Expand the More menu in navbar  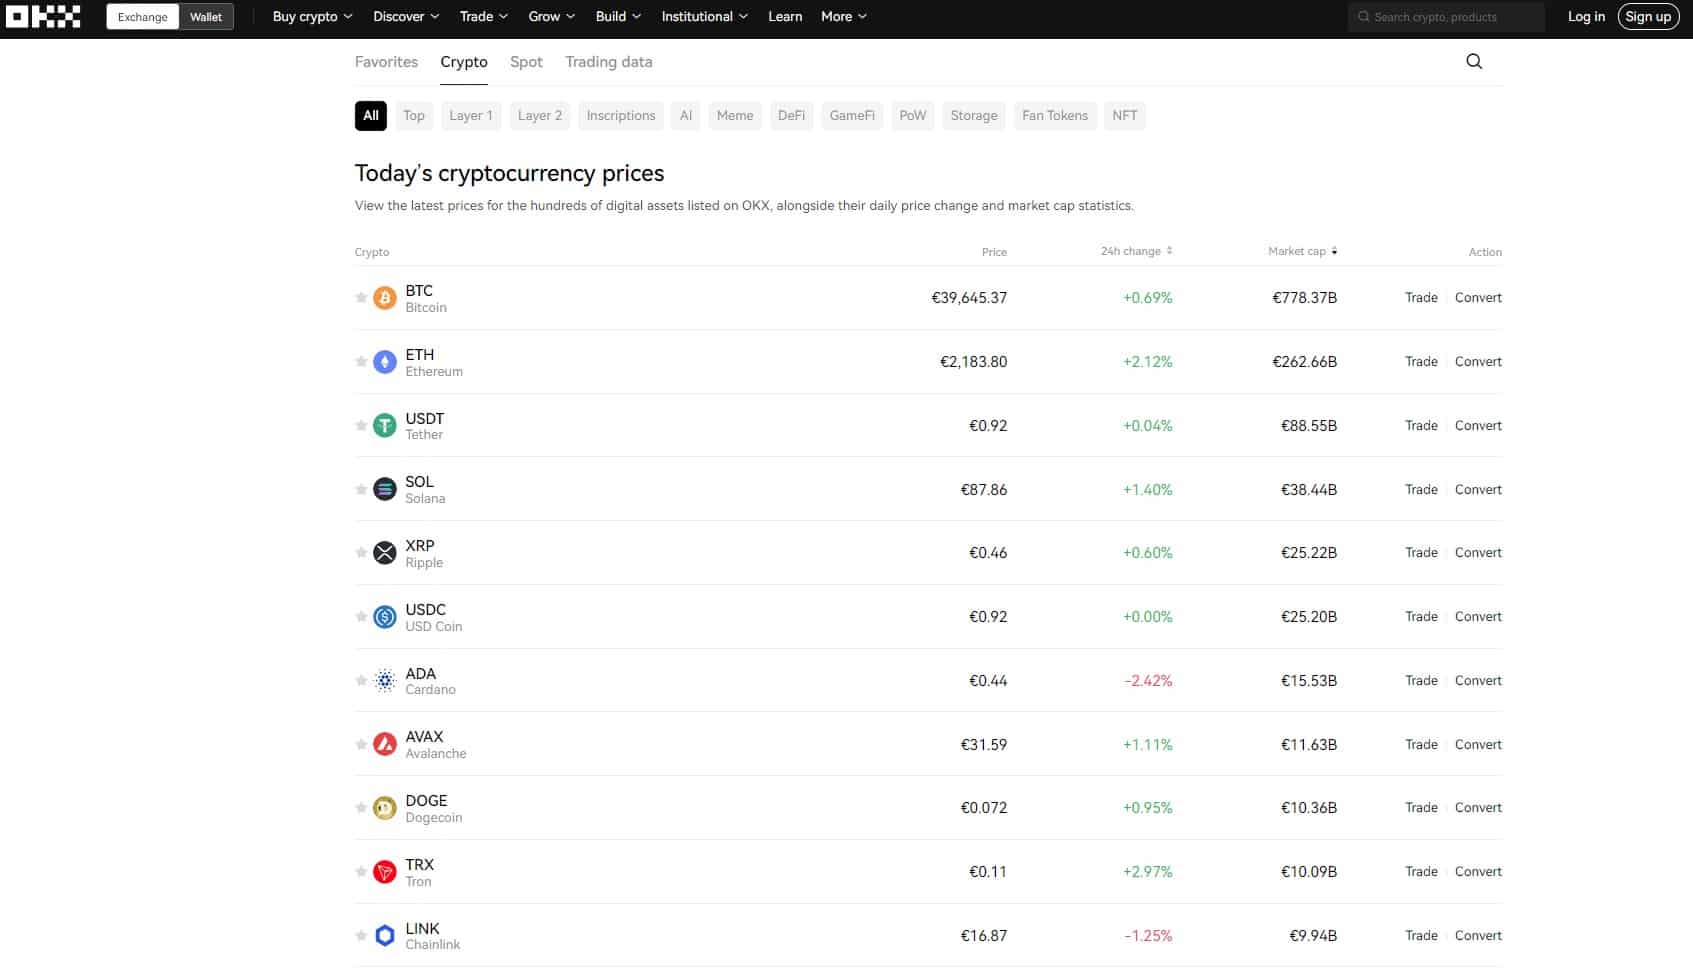point(843,17)
